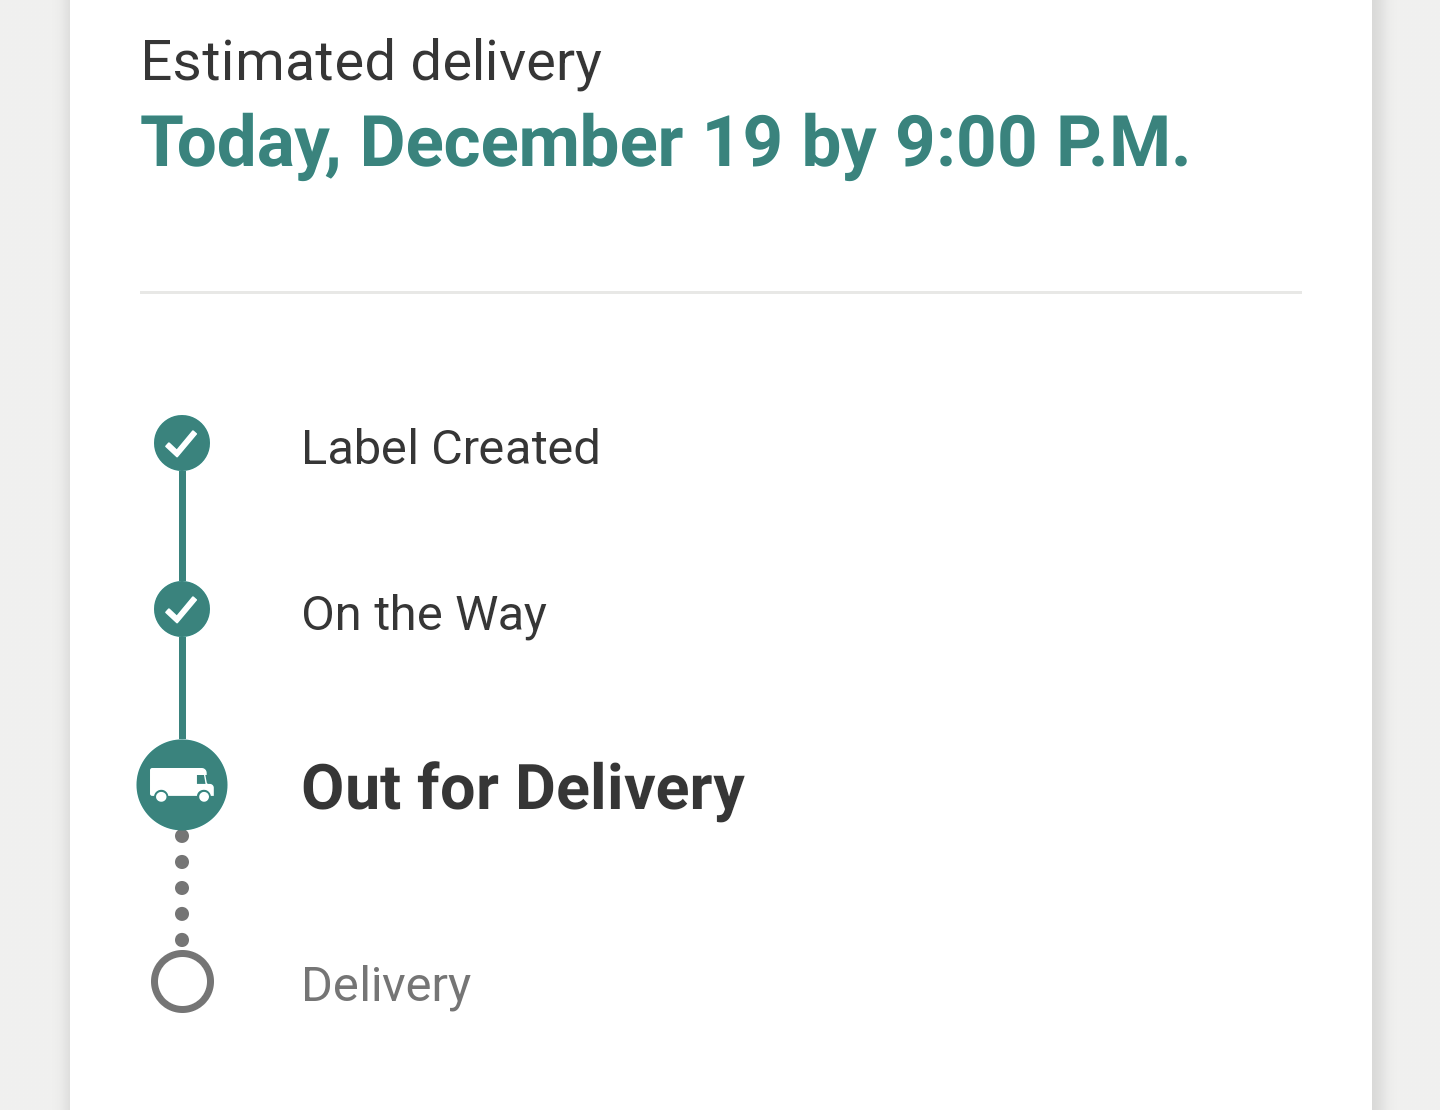
Task: Click the Label Created checkmark icon
Action: pos(182,443)
